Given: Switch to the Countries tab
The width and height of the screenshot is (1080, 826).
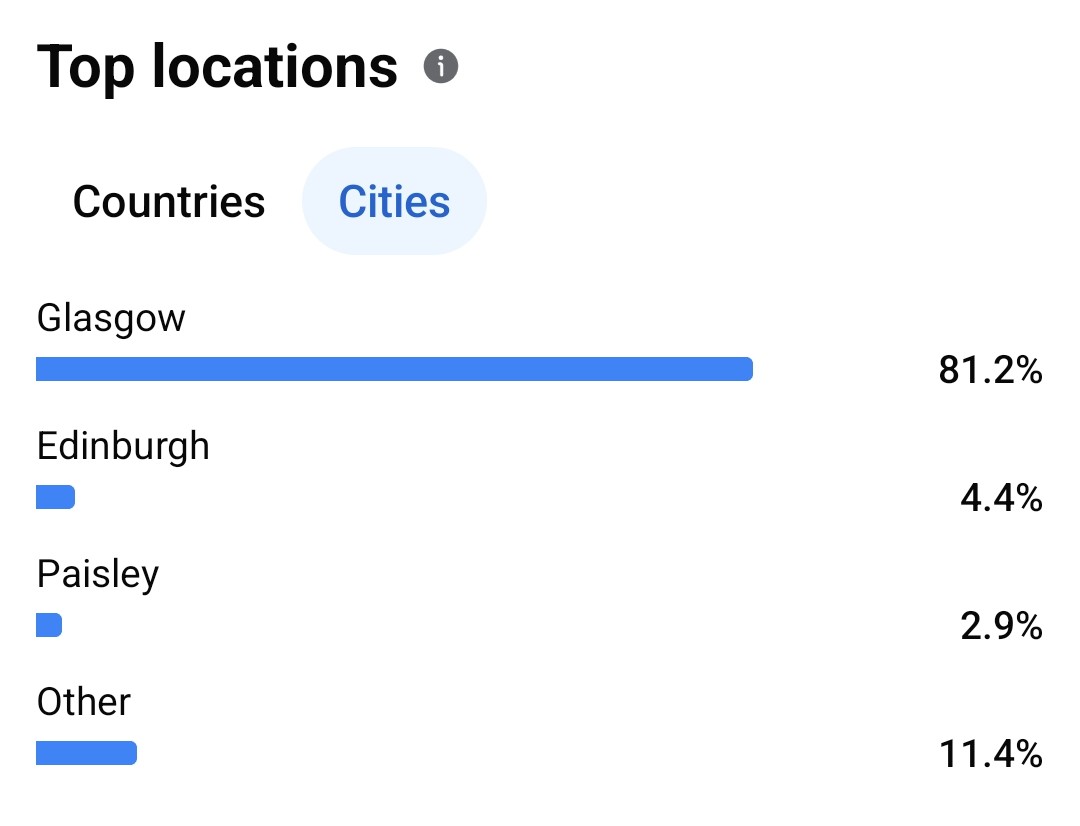Looking at the screenshot, I should pos(169,202).
